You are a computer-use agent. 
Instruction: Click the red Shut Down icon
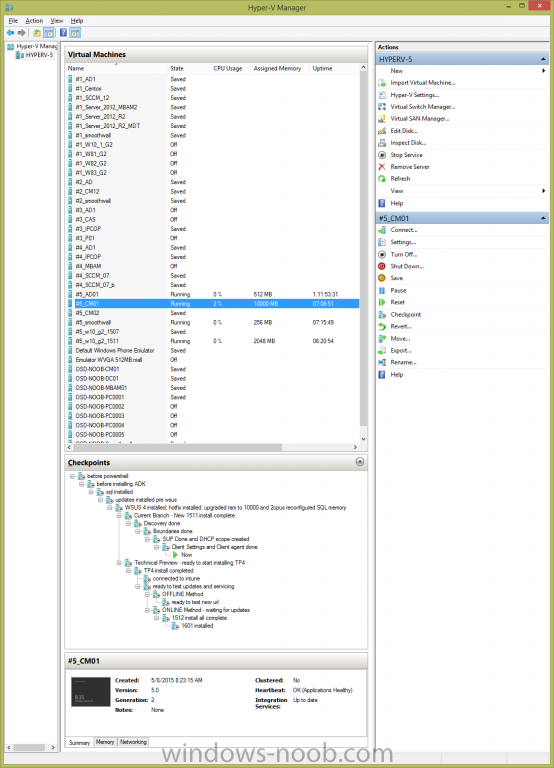pos(382,266)
